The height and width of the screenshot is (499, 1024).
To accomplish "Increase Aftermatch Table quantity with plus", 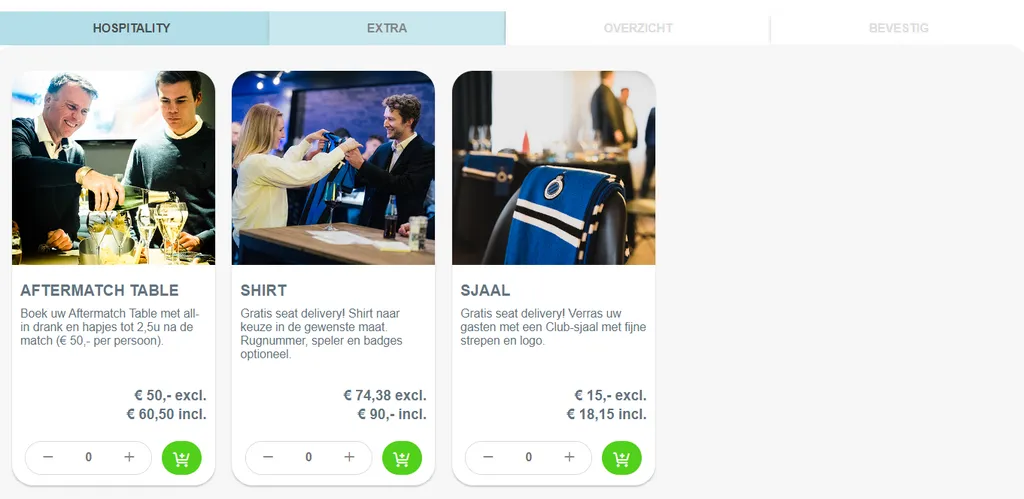I will [x=129, y=457].
